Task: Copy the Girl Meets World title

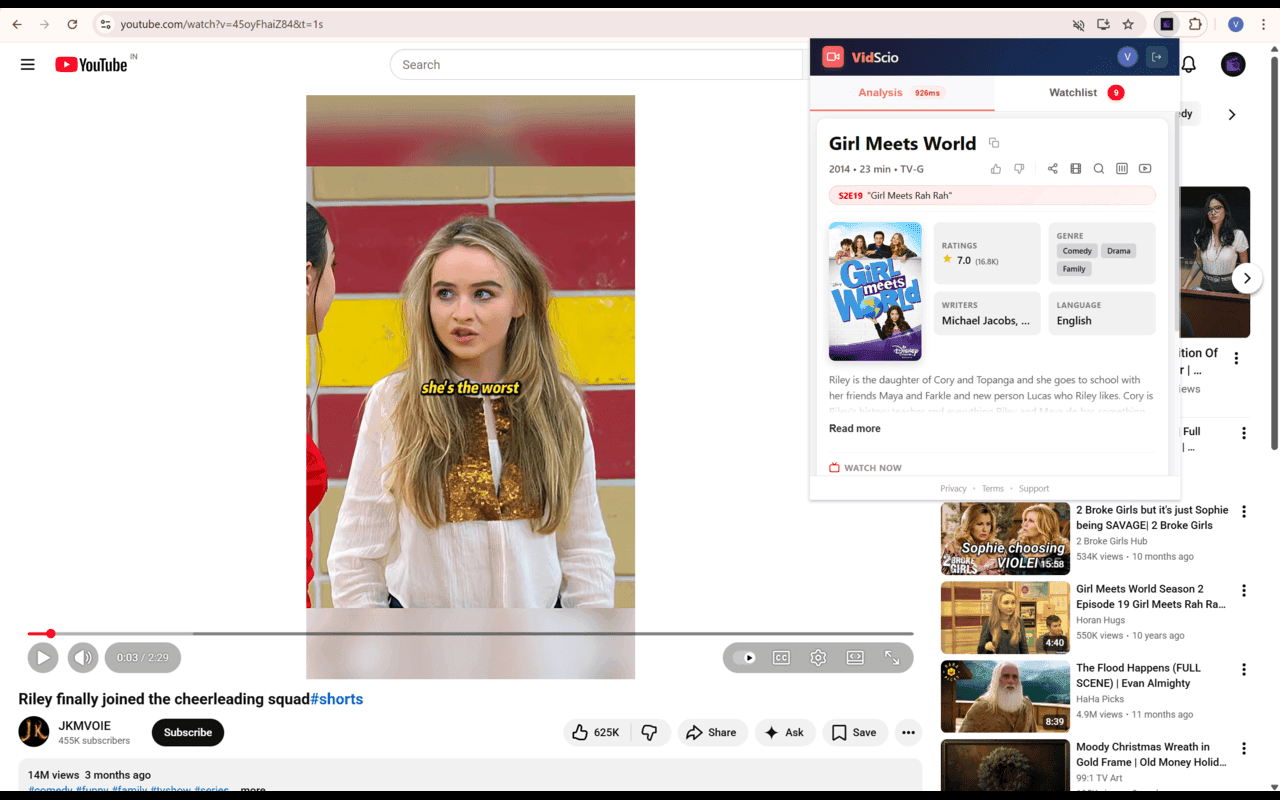Action: [994, 143]
